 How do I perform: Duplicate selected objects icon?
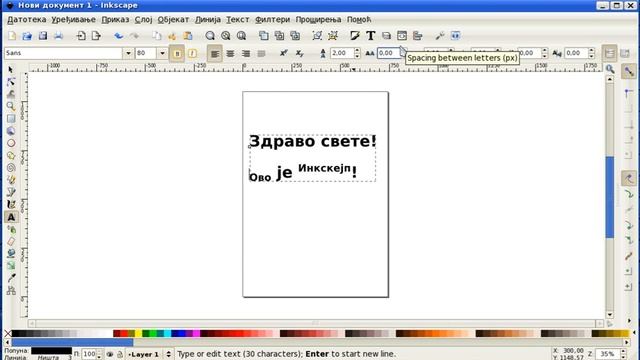click(x=264, y=36)
